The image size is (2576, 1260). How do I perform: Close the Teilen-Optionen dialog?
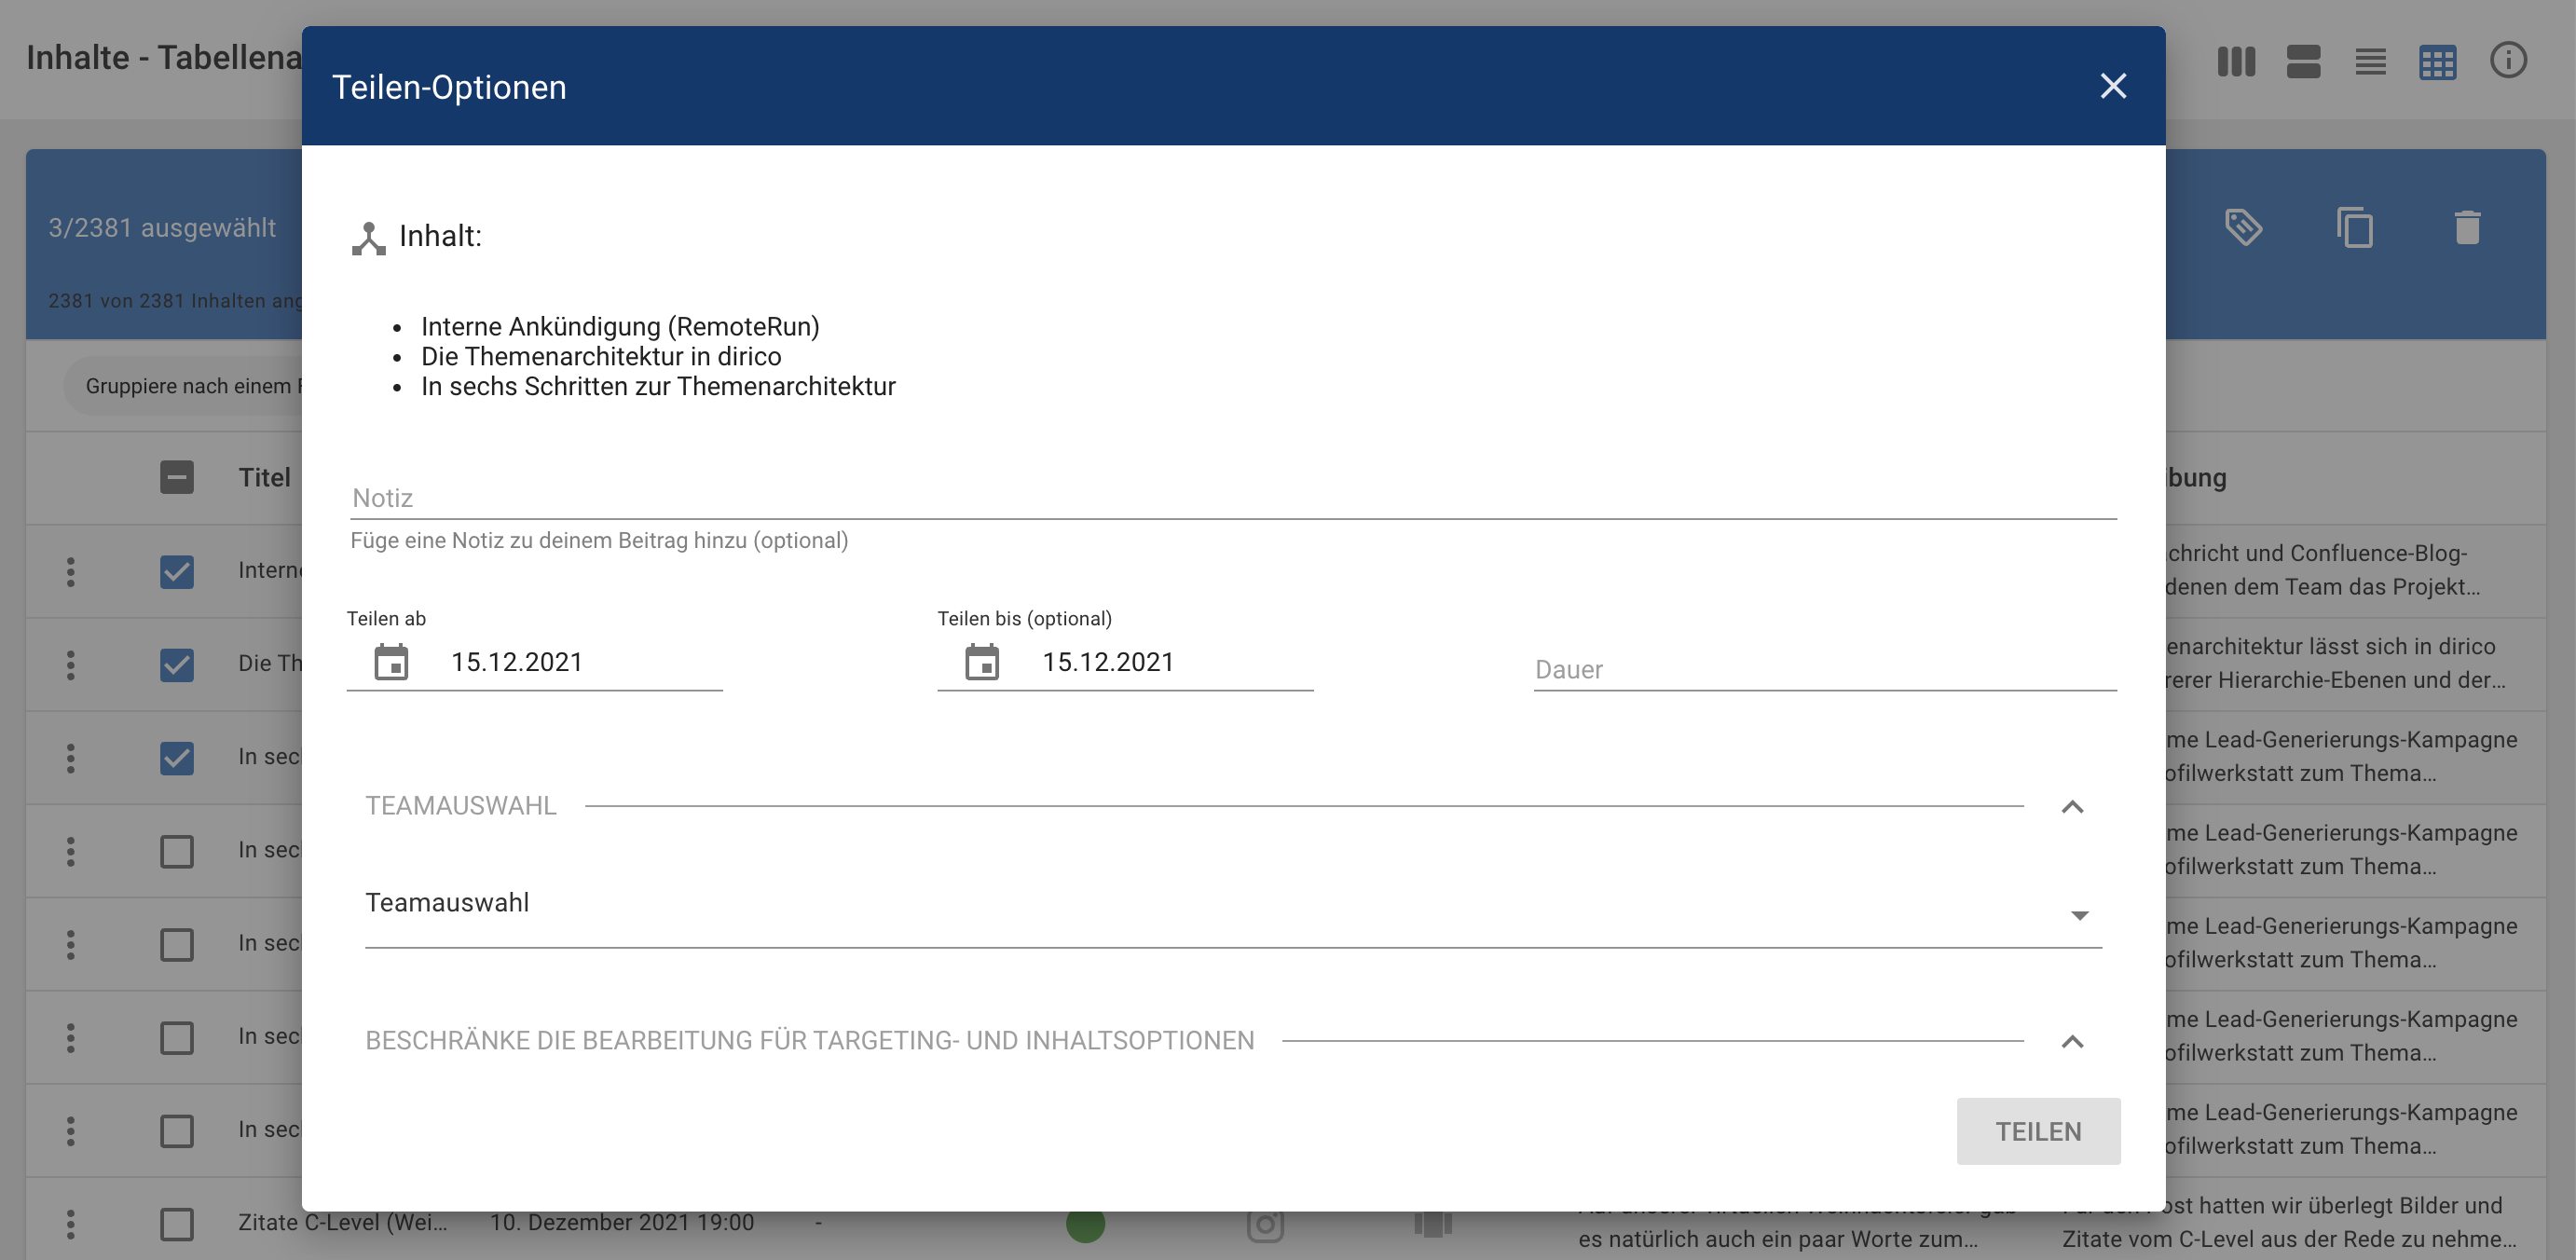coord(2112,86)
